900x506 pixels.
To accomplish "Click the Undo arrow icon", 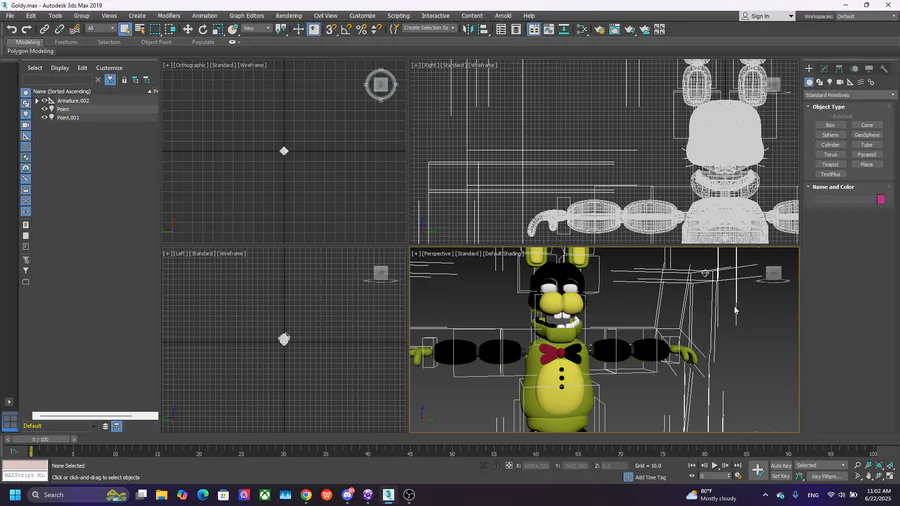I will click(11, 29).
